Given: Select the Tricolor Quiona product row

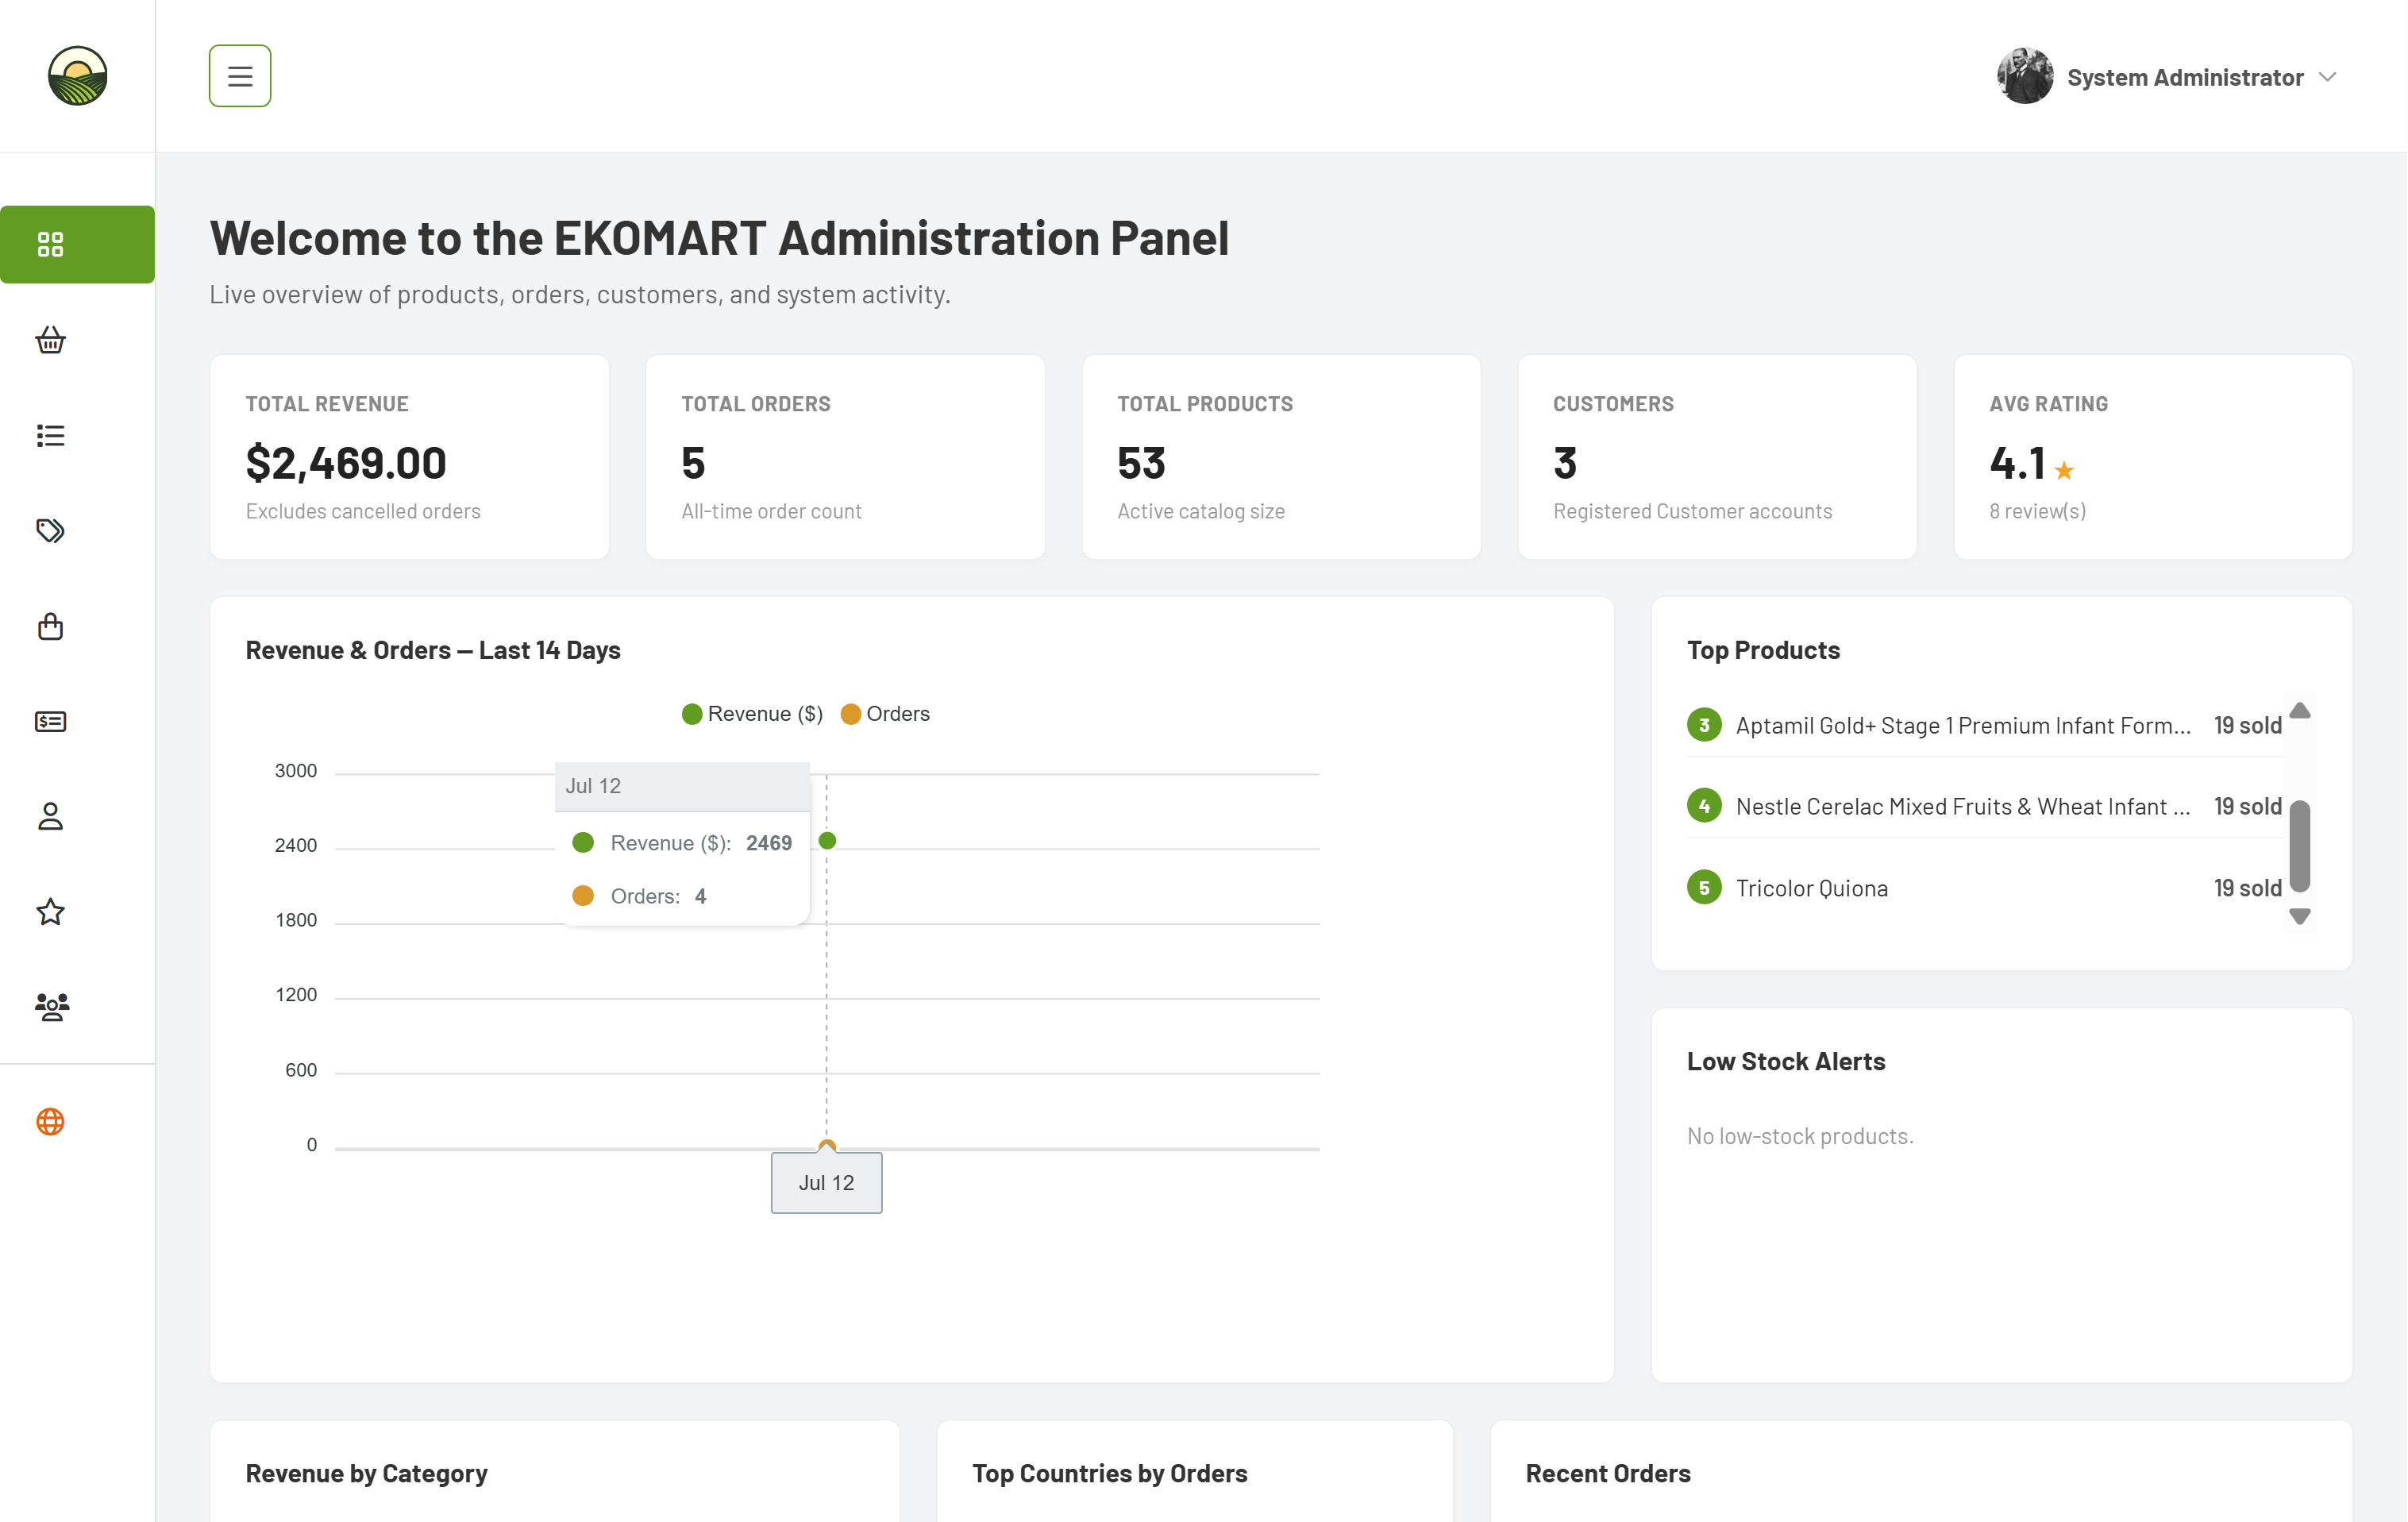Looking at the screenshot, I should point(1984,887).
